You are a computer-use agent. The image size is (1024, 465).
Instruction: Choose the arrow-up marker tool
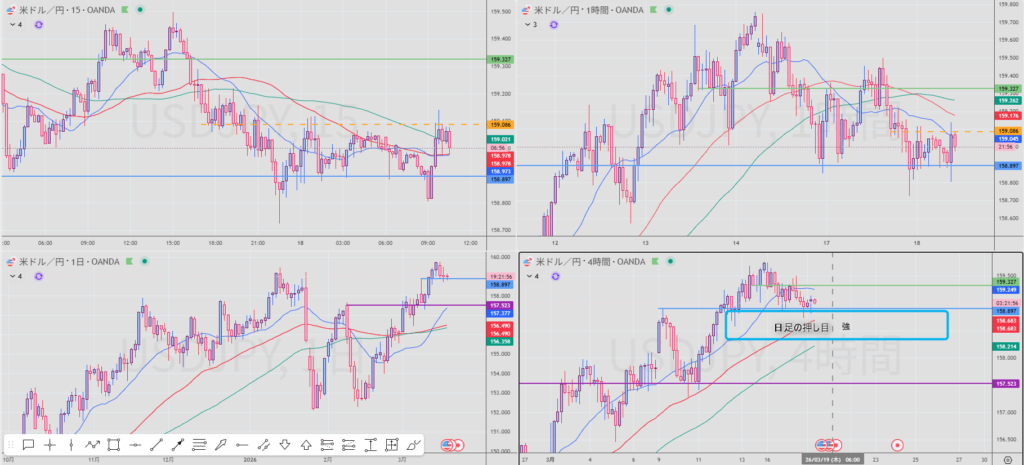tap(306, 444)
